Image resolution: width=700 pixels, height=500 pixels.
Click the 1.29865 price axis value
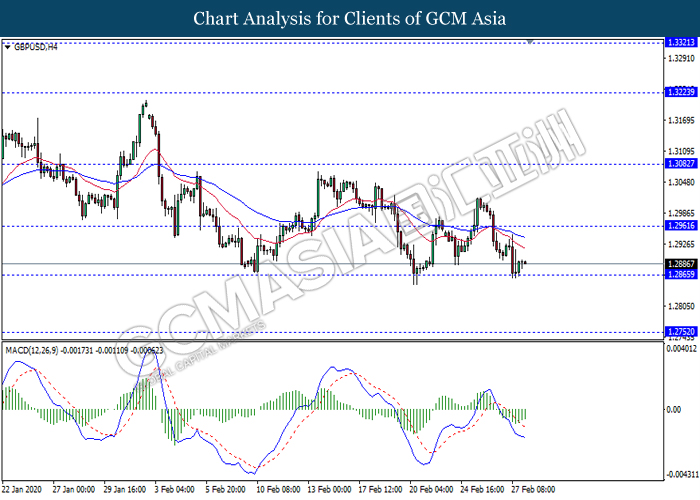tap(682, 213)
